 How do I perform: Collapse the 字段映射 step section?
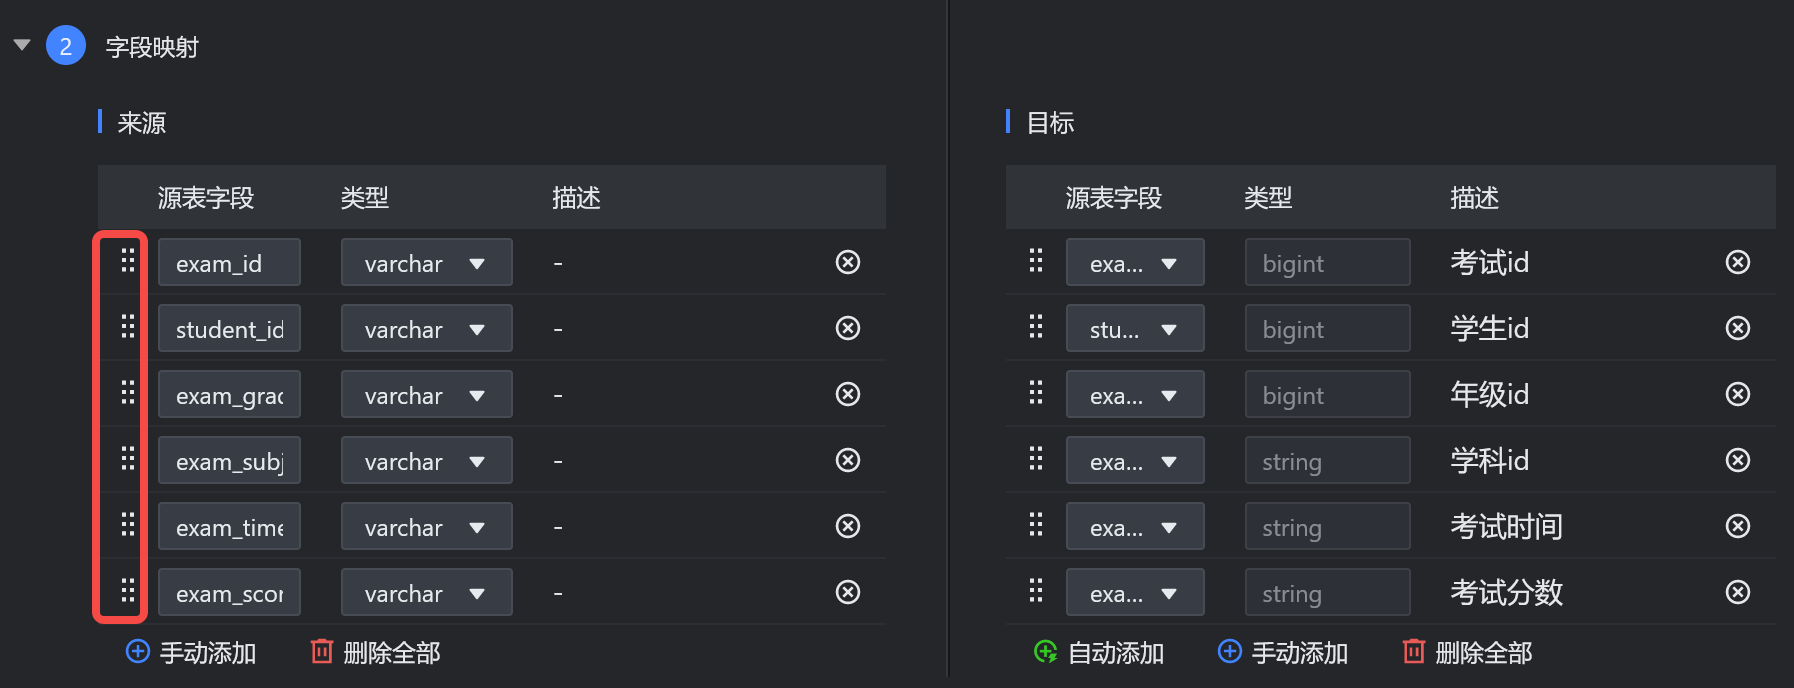22,45
